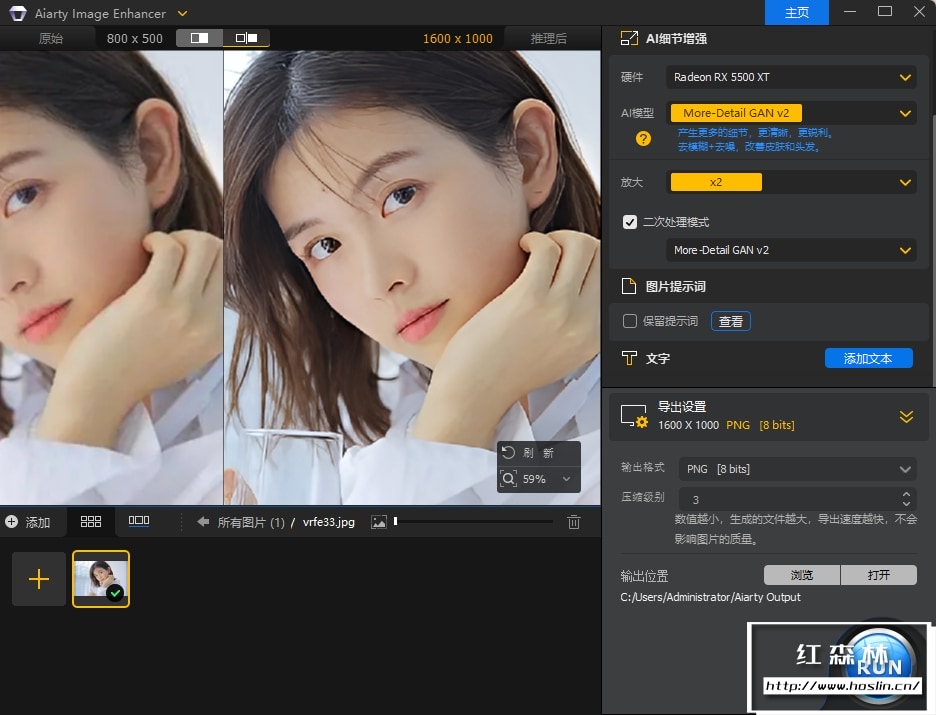The image size is (936, 715).
Task: Click the yellow question mark help icon
Action: pyautogui.click(x=644, y=139)
